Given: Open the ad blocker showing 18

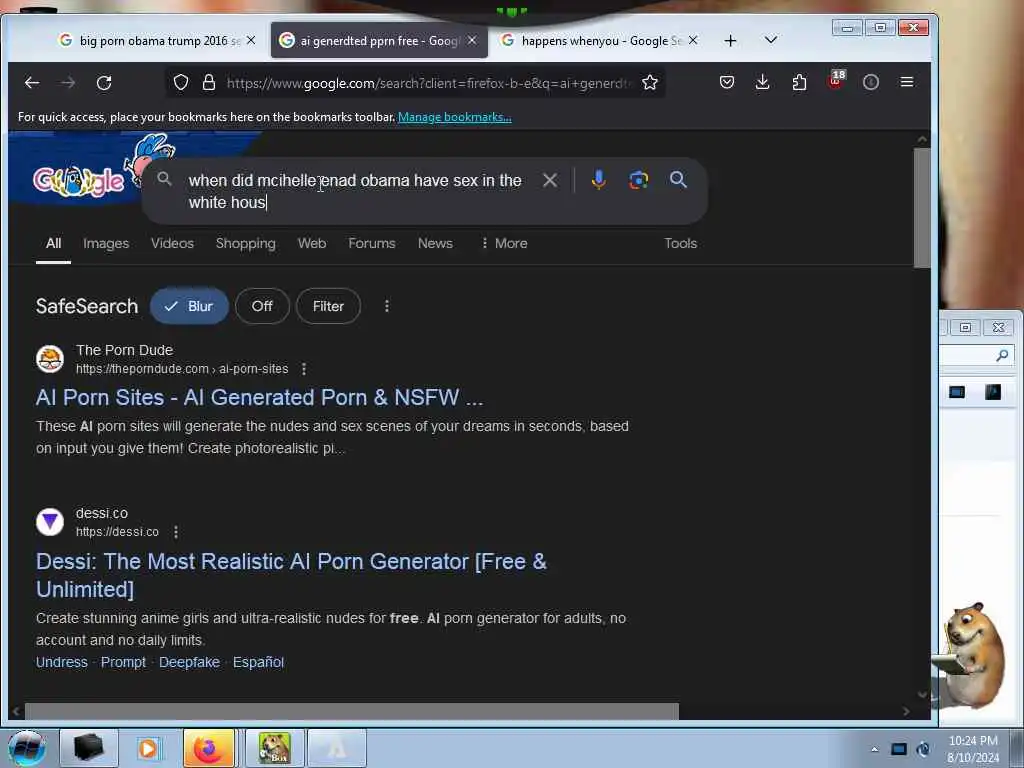Looking at the screenshot, I should 835,81.
